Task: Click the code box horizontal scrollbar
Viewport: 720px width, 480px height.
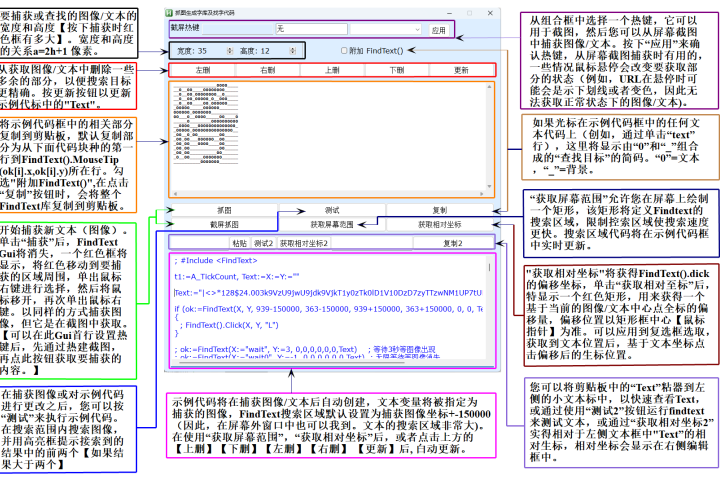Action: coord(328,362)
